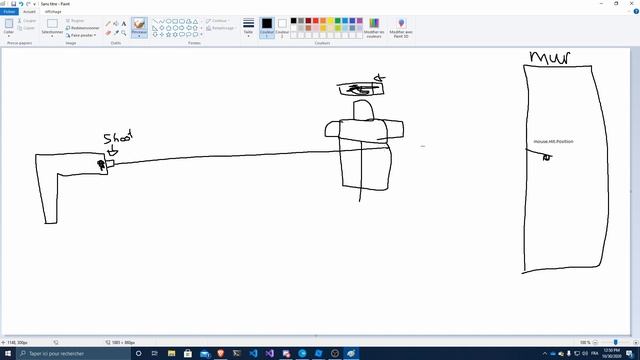Image resolution: width=640 pixels, height=360 pixels.
Task: Open the purple Visual Studio taskbar icon
Action: [x=269, y=353]
